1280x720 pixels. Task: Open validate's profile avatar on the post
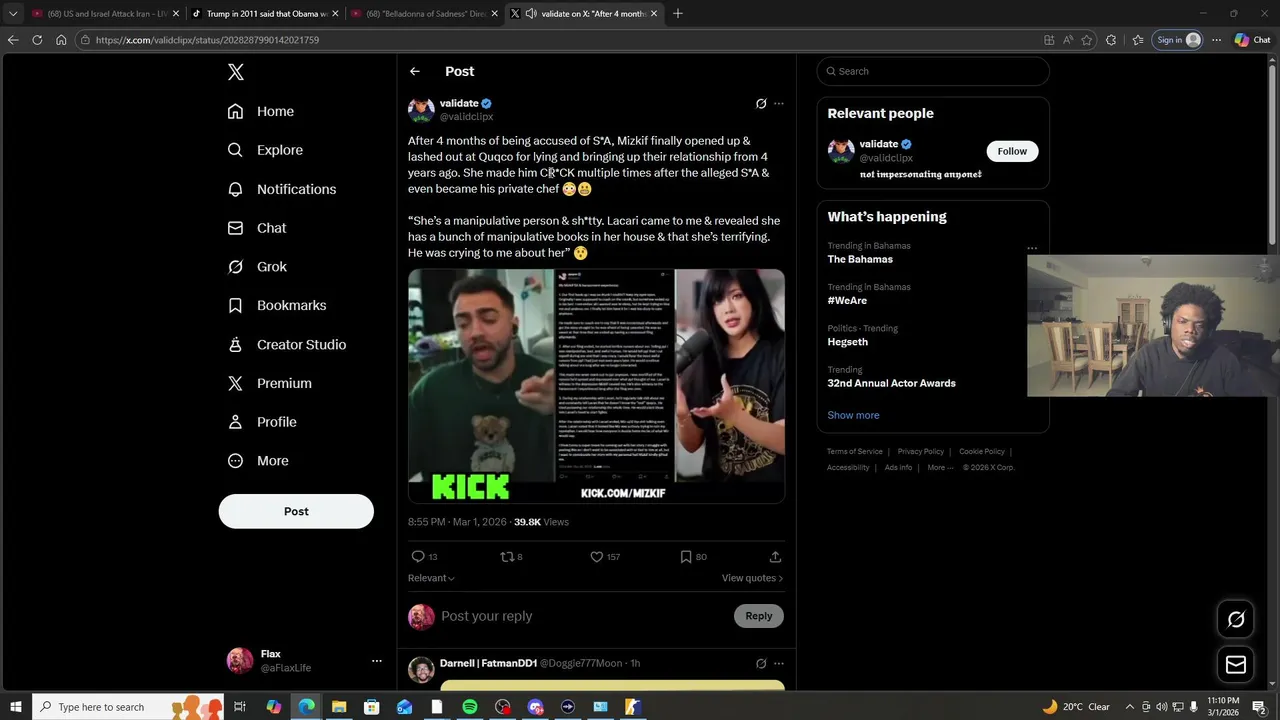tap(421, 110)
